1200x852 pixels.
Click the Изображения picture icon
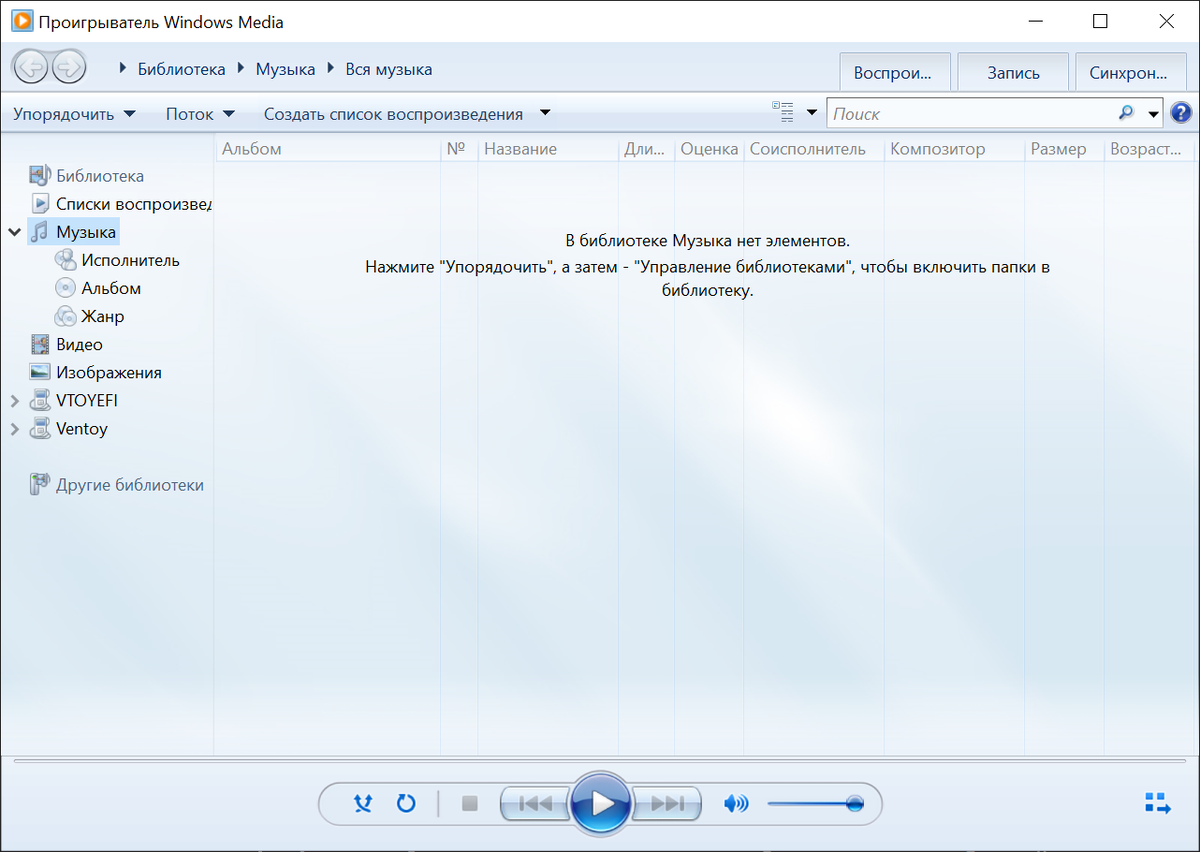[x=40, y=372]
